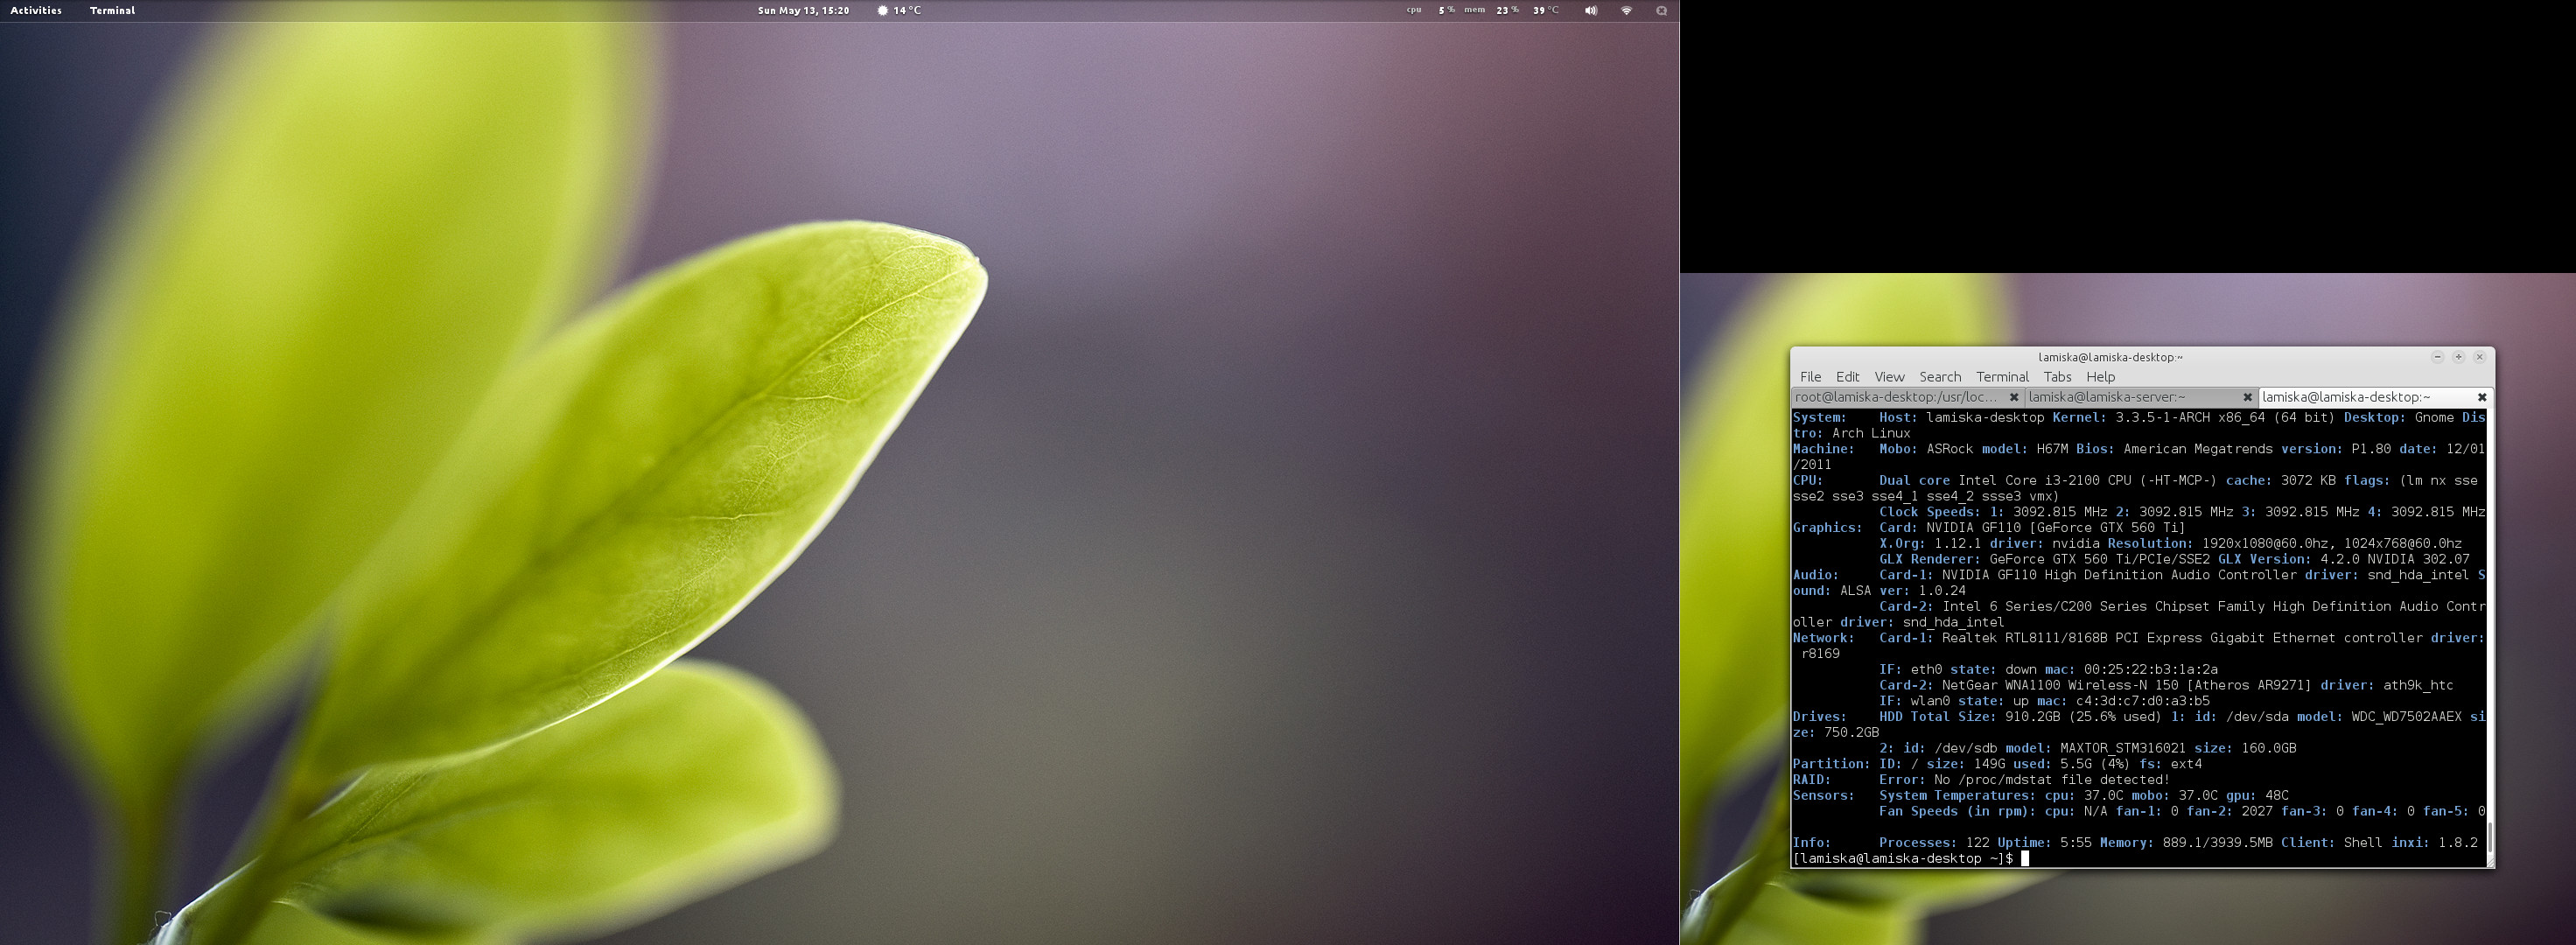Open the Terminal menu in the terminal menubar

pos(2002,377)
